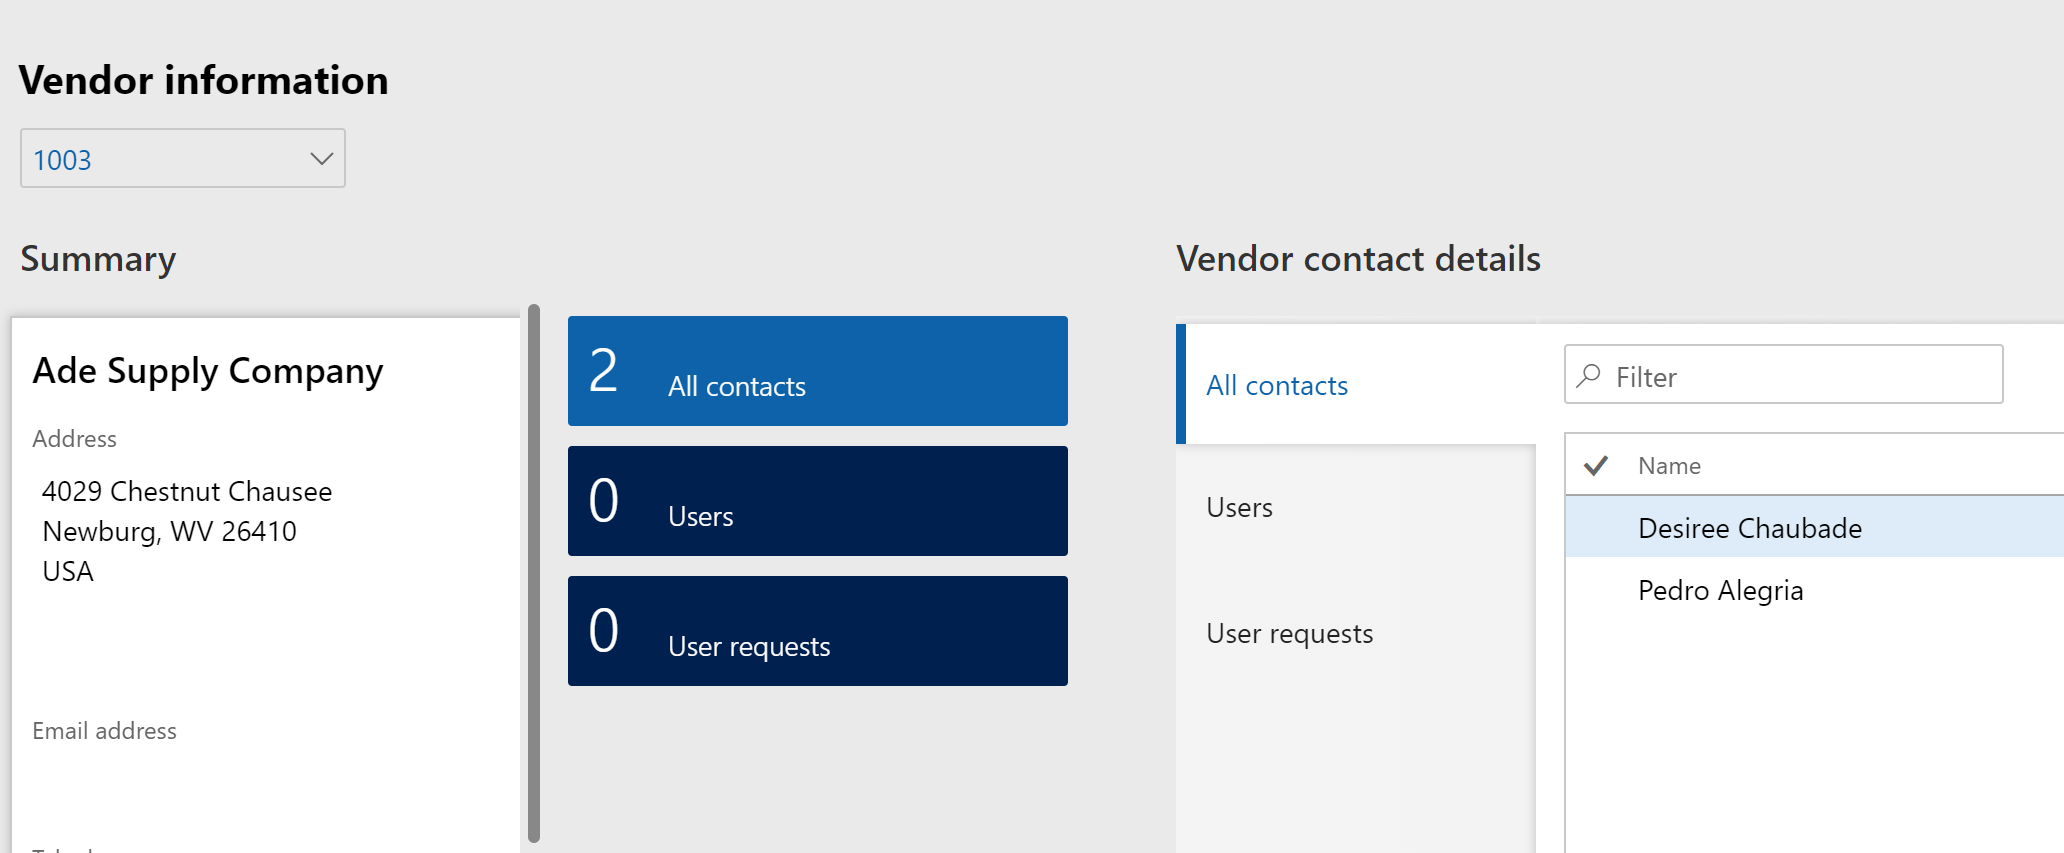2064x853 pixels.
Task: Click the vendor address text block
Action: tap(186, 531)
